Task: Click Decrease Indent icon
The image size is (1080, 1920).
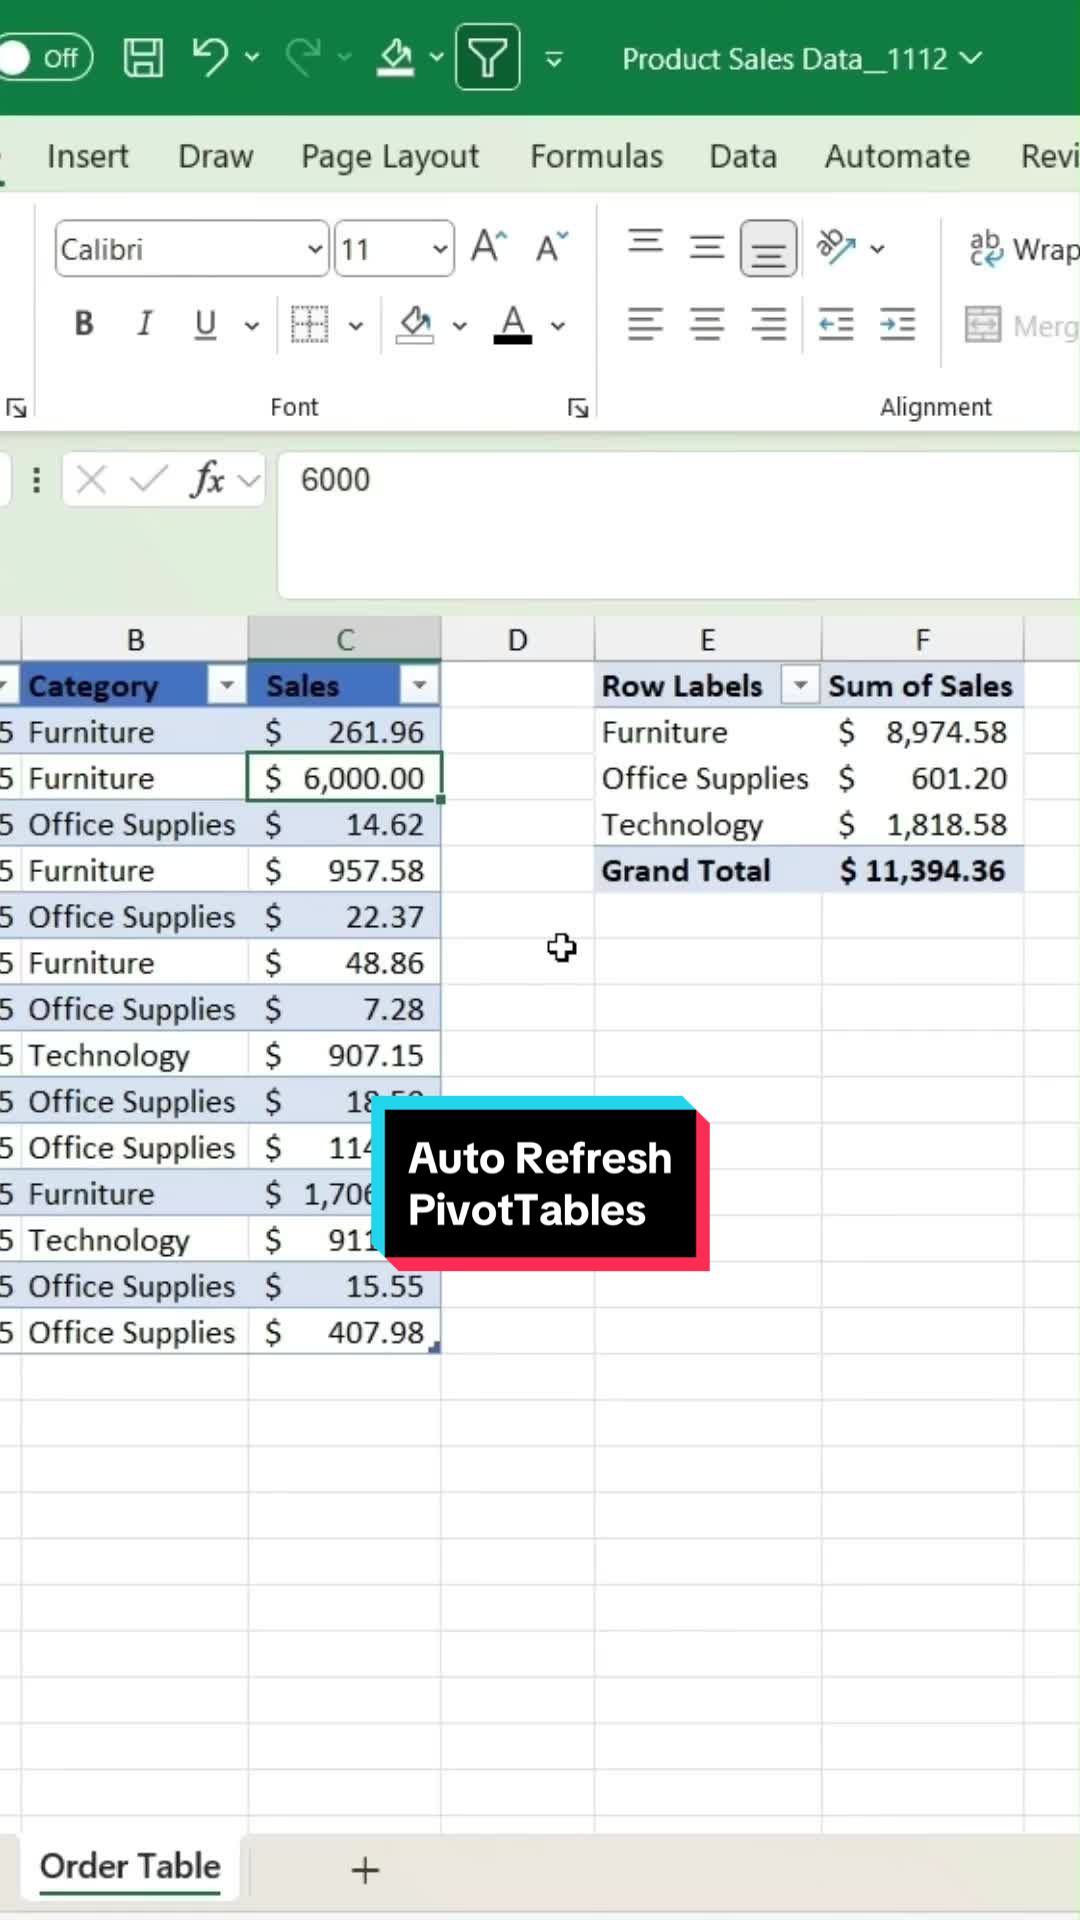Action: click(836, 324)
